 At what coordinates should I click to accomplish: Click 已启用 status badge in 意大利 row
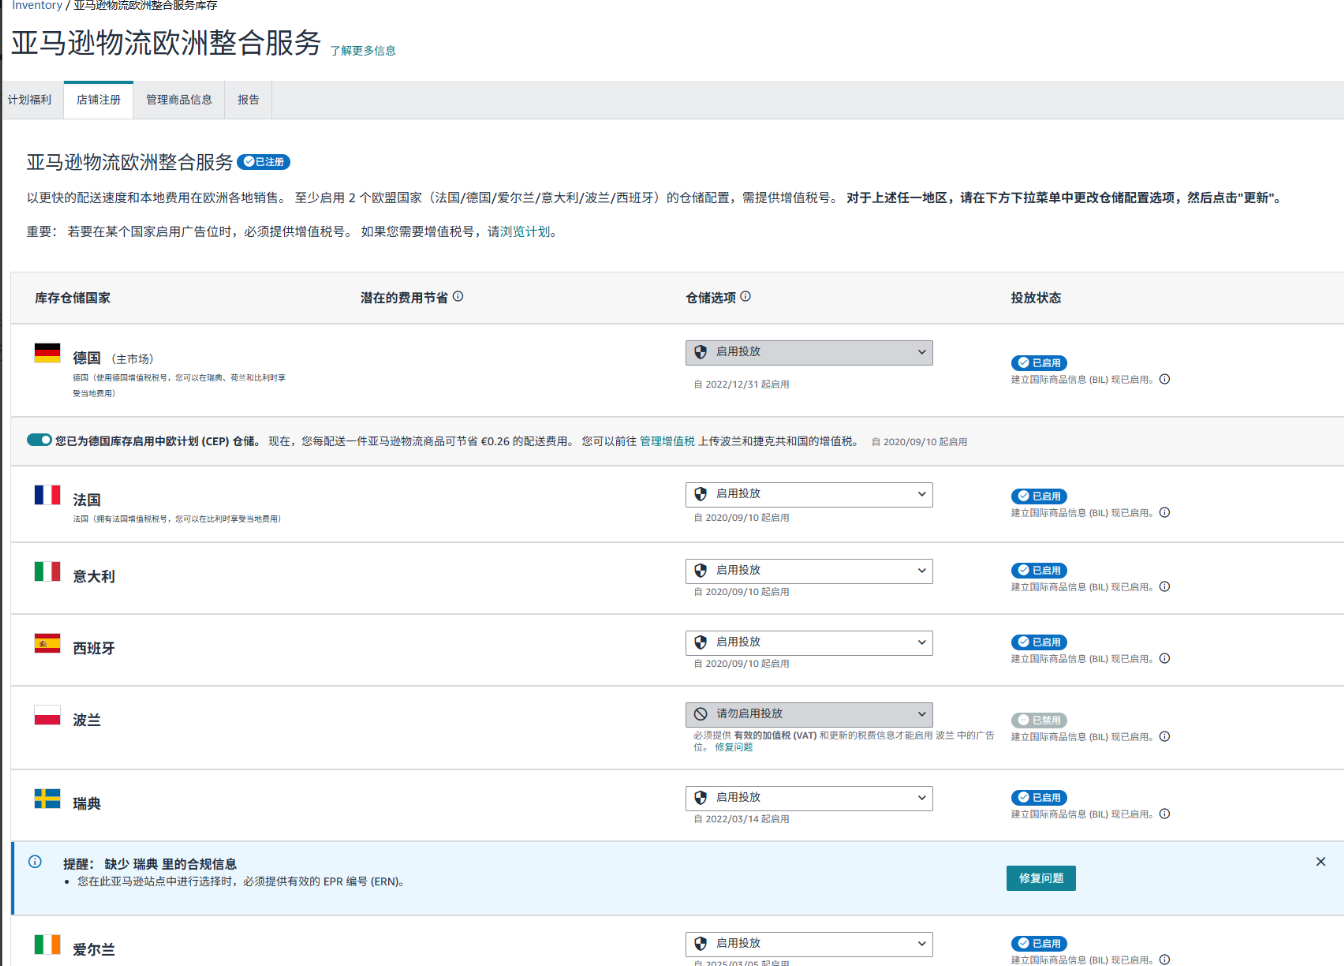(1039, 570)
